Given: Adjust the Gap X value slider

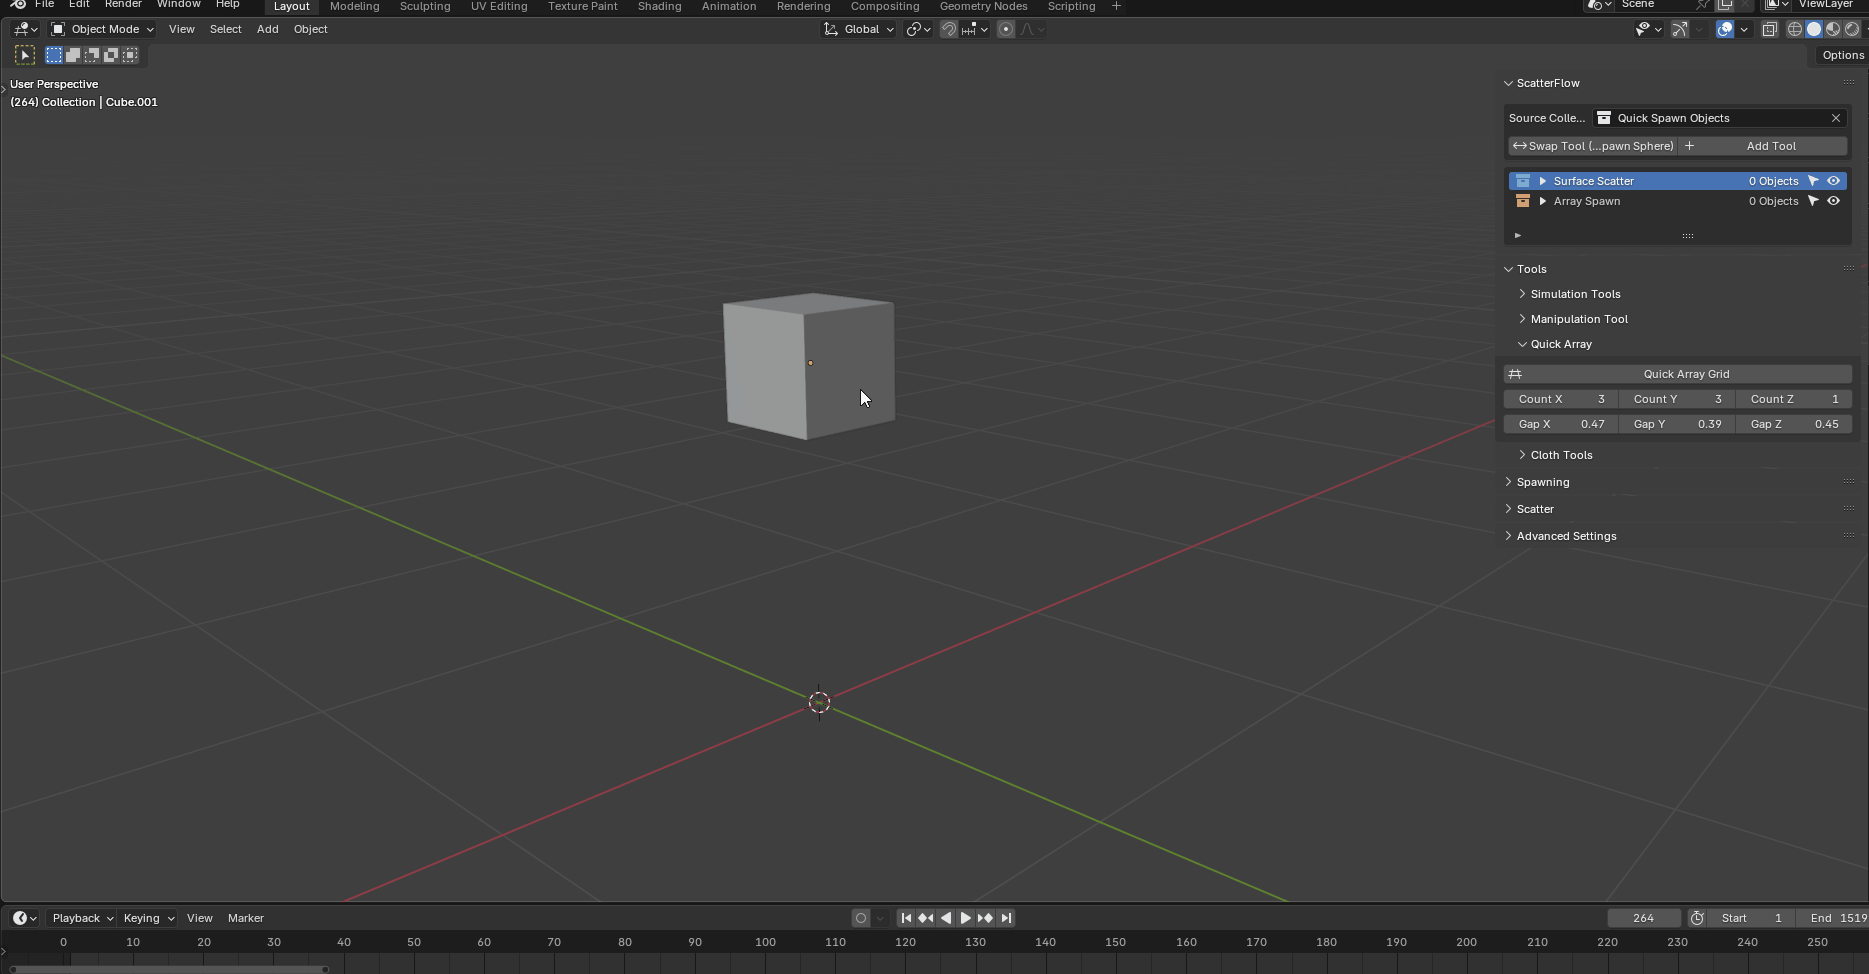Looking at the screenshot, I should coord(1559,424).
